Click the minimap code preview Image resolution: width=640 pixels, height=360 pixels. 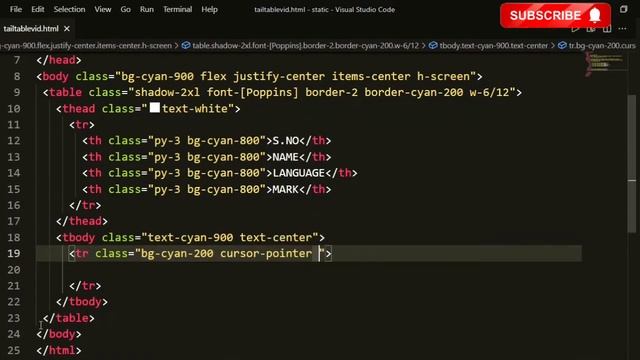click(606, 64)
